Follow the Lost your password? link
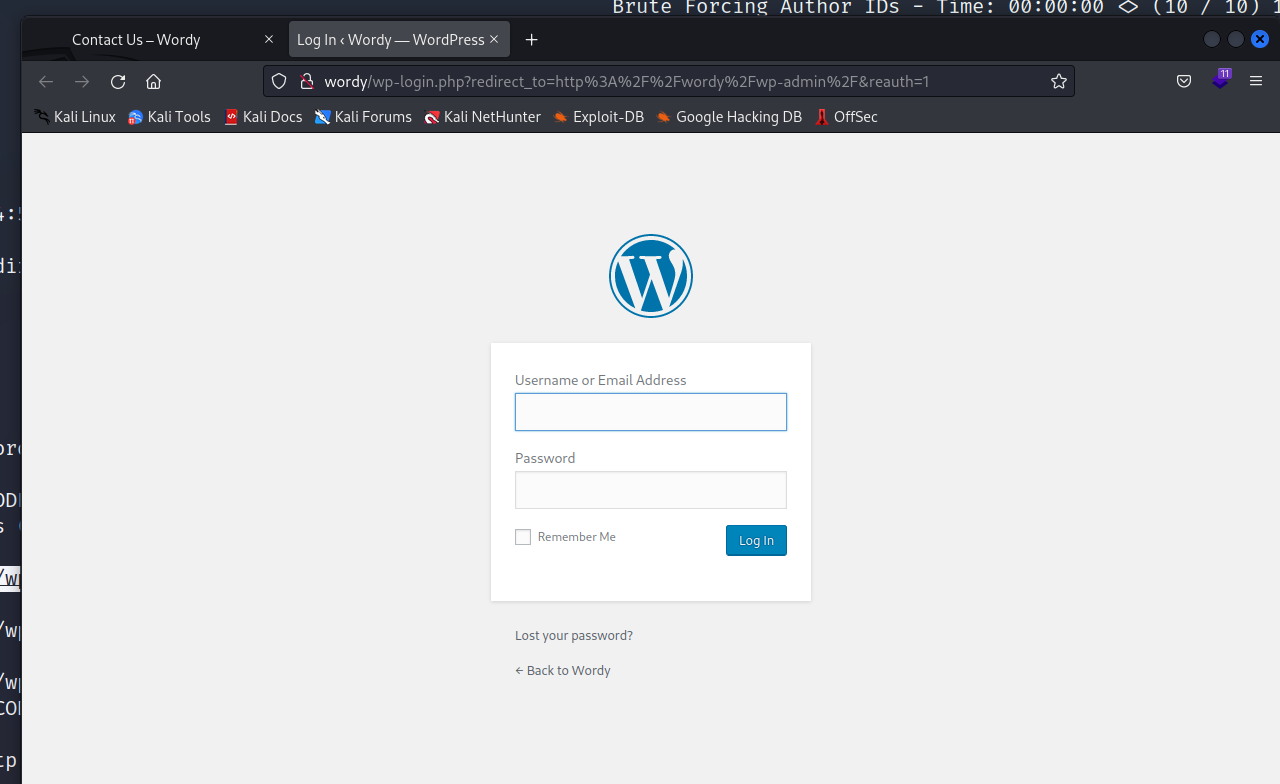 574,636
